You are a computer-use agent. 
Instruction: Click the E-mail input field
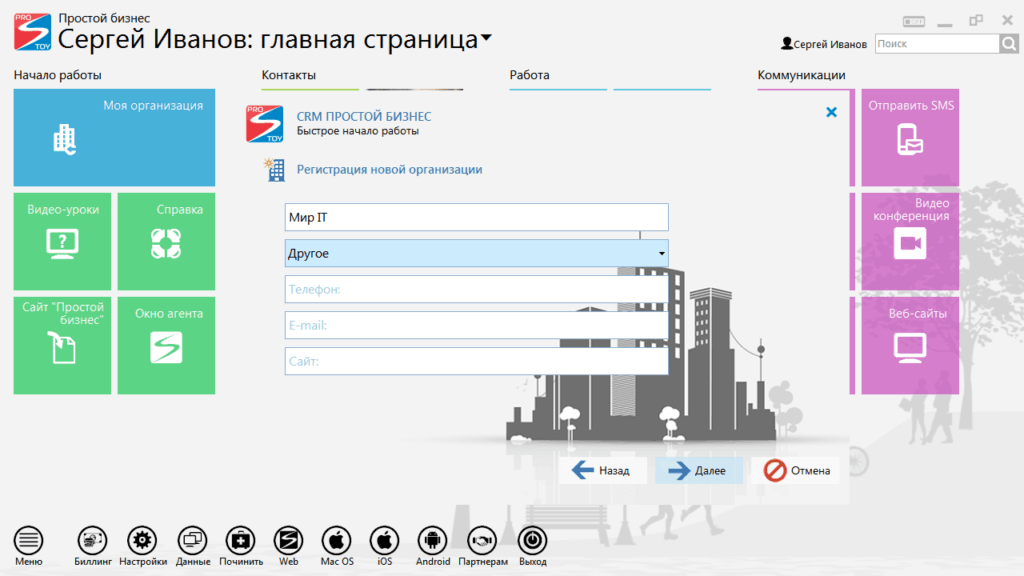477,325
